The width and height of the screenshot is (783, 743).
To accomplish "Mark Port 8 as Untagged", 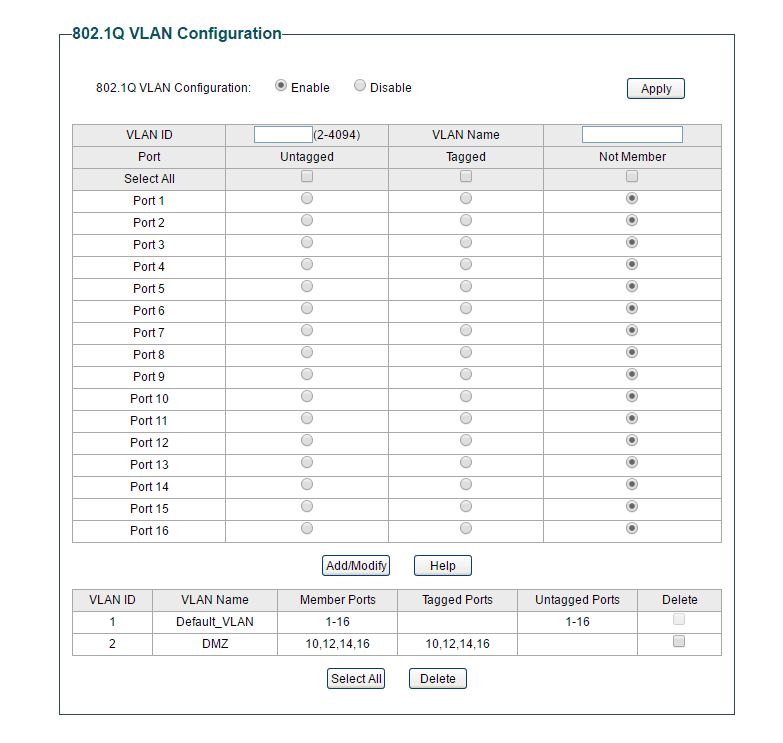I will (307, 352).
